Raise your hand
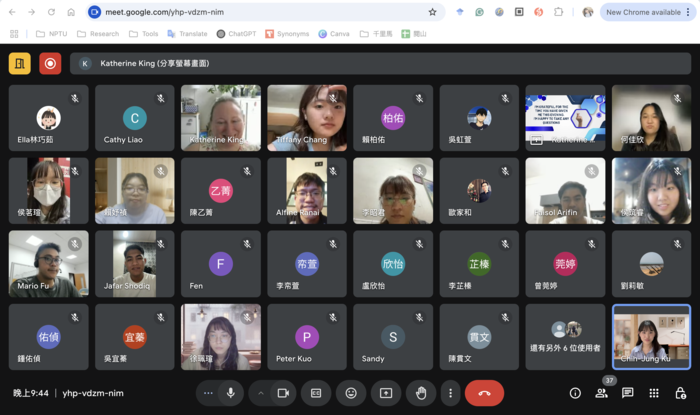 click(421, 393)
